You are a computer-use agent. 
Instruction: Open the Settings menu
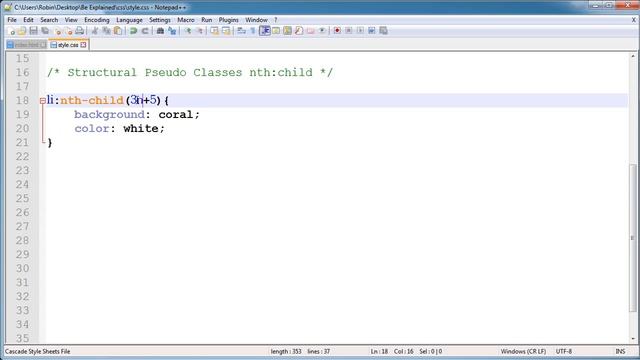tap(160, 20)
